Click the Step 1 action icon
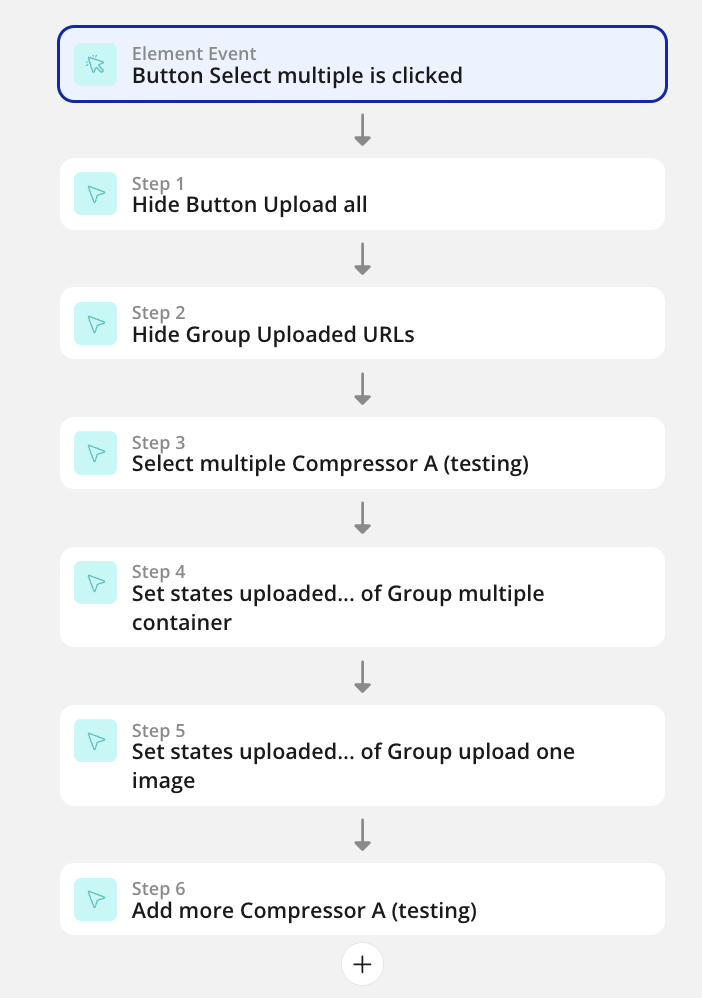Screen dimensions: 702x998 [96, 194]
